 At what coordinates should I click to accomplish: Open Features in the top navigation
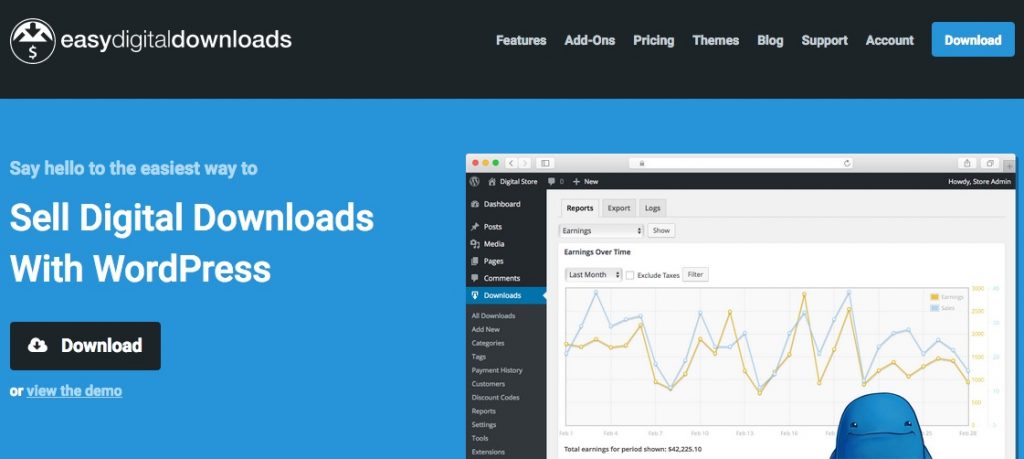coord(521,40)
